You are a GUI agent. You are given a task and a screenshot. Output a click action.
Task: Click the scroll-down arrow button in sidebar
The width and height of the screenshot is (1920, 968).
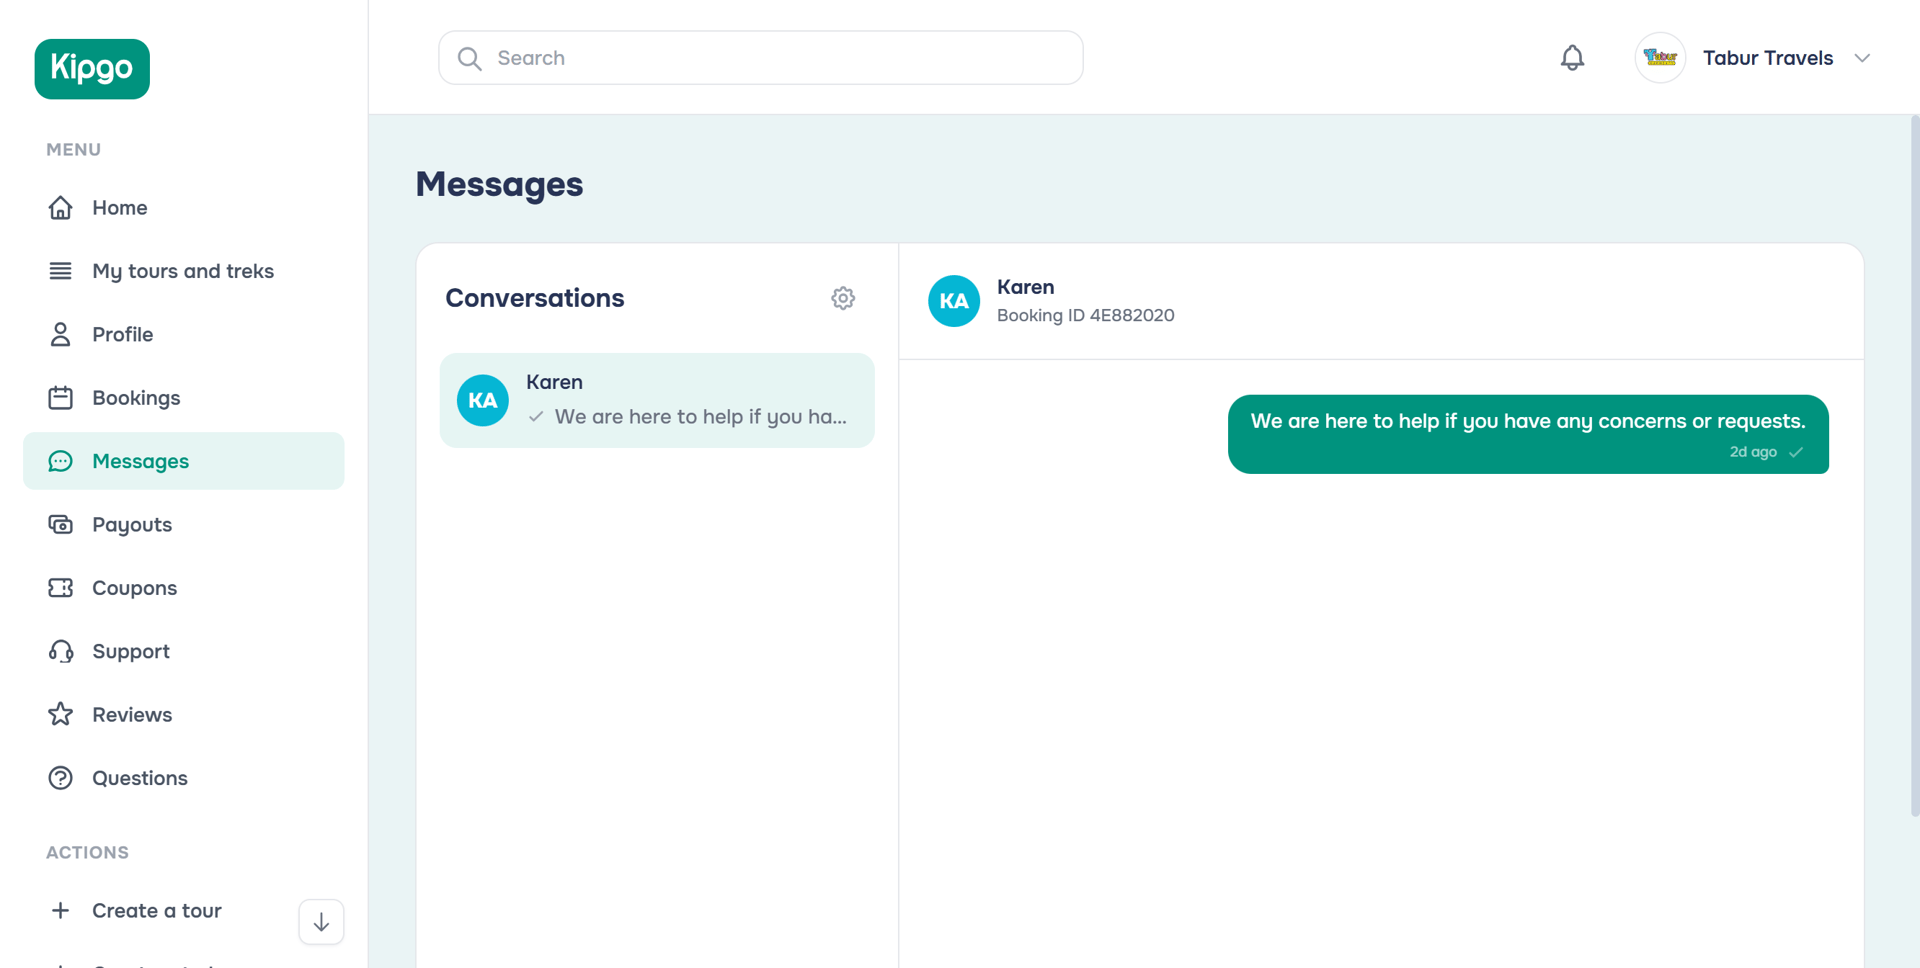point(321,922)
